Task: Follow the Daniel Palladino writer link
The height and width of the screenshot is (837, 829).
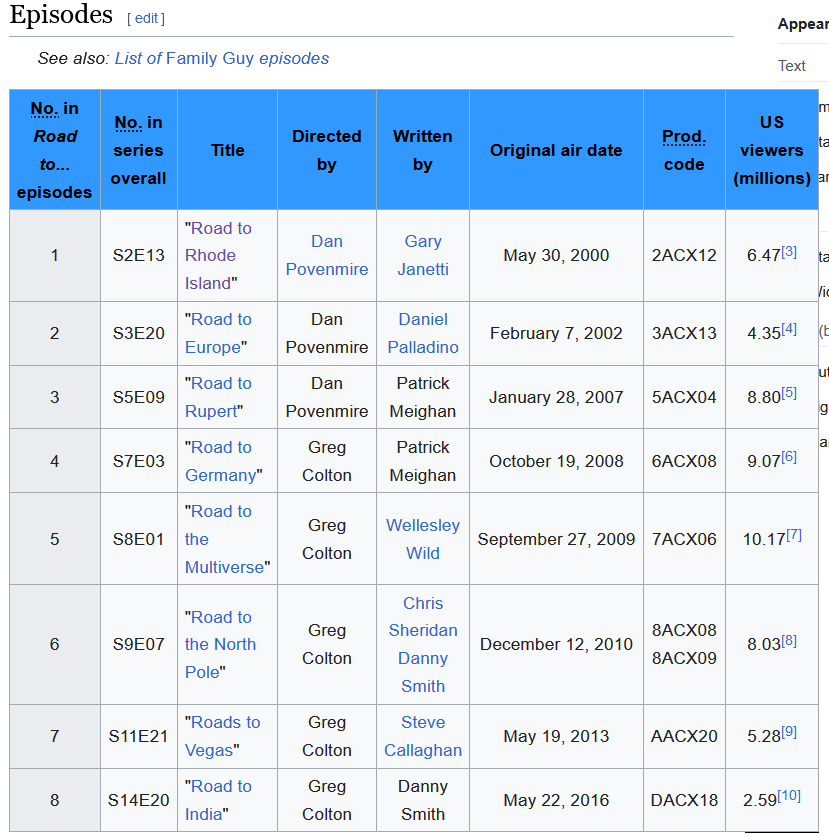Action: coord(423,333)
